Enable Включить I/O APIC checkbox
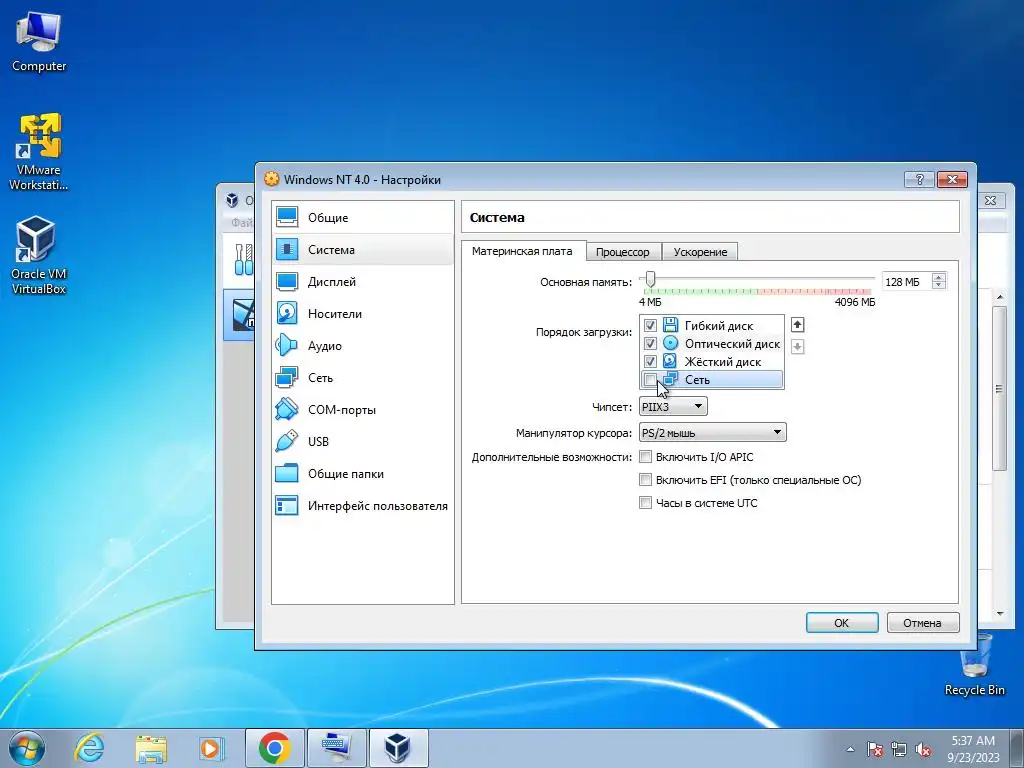1024x768 pixels. [x=645, y=456]
